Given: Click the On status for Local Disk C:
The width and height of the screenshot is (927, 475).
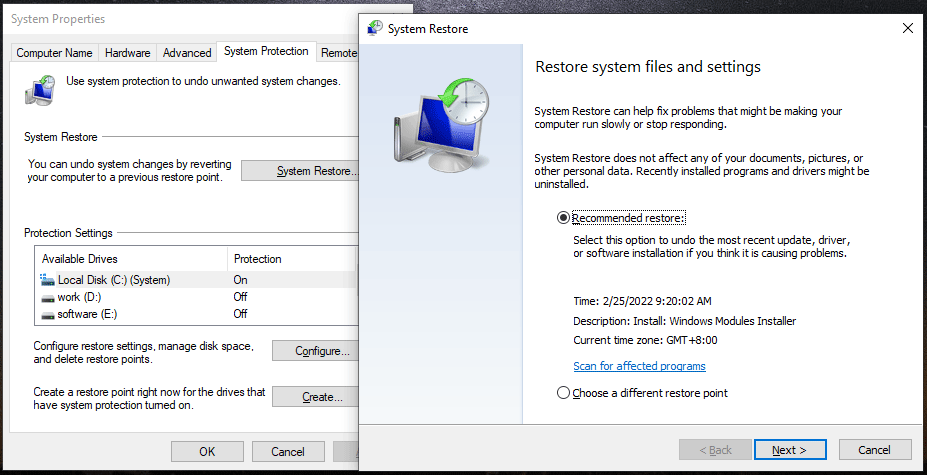Looking at the screenshot, I should 240,280.
